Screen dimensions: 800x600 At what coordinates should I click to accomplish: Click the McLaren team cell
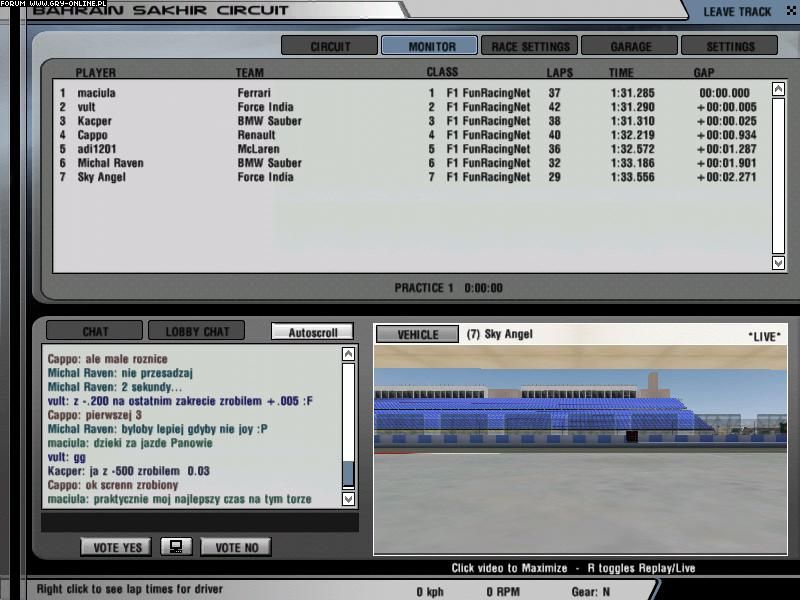[x=258, y=149]
